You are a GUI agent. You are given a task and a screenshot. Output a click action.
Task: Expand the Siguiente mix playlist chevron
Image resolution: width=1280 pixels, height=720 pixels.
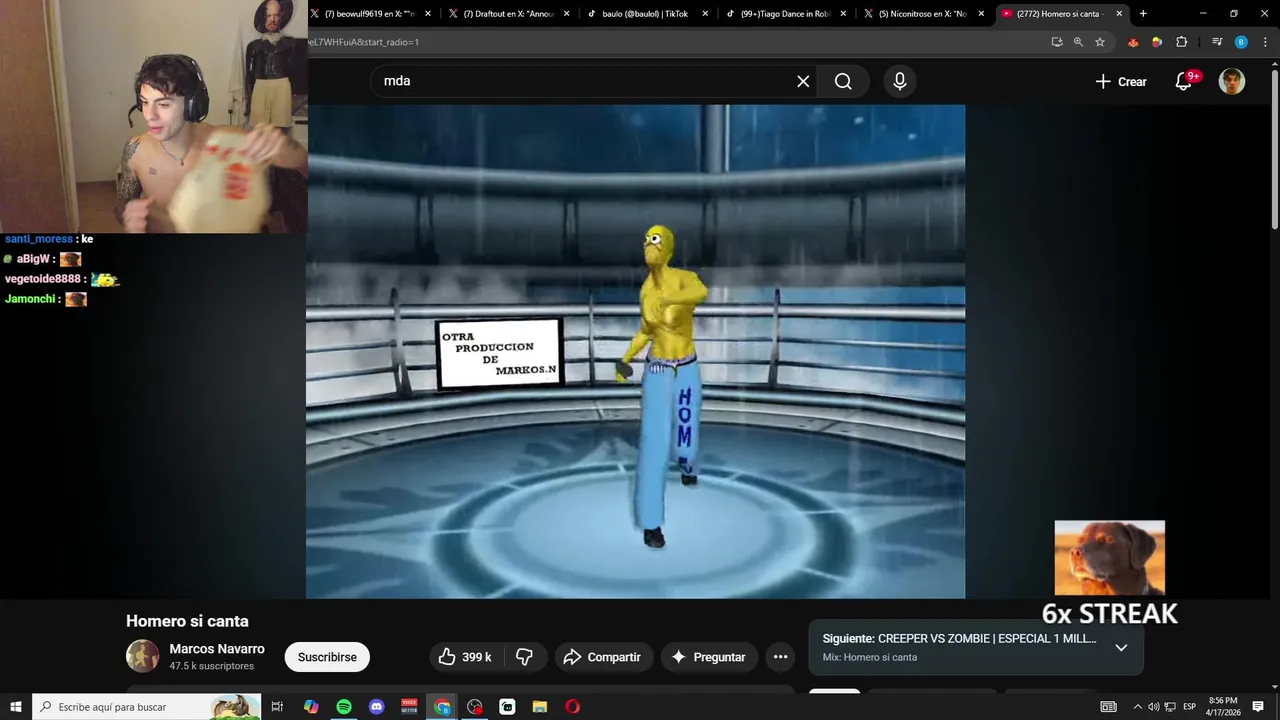1121,647
